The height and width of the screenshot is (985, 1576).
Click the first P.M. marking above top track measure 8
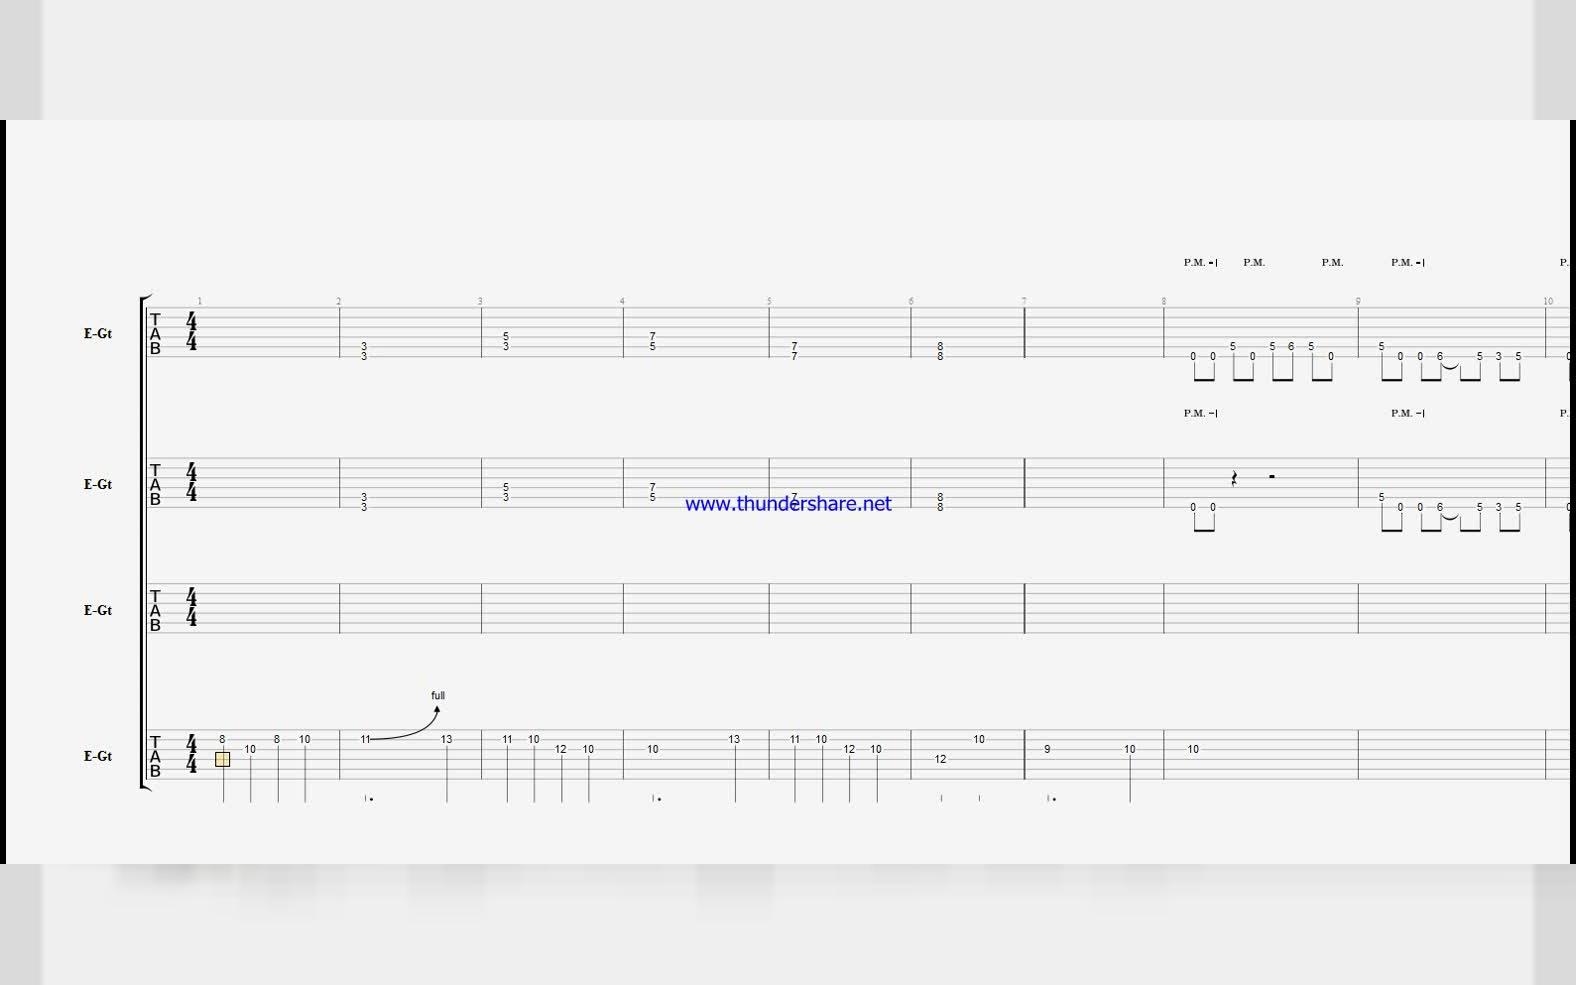tap(1200, 262)
